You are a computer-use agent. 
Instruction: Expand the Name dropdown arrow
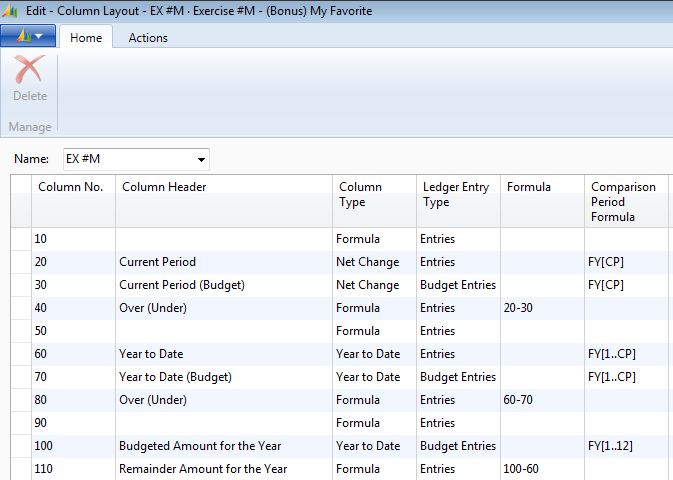pos(201,160)
